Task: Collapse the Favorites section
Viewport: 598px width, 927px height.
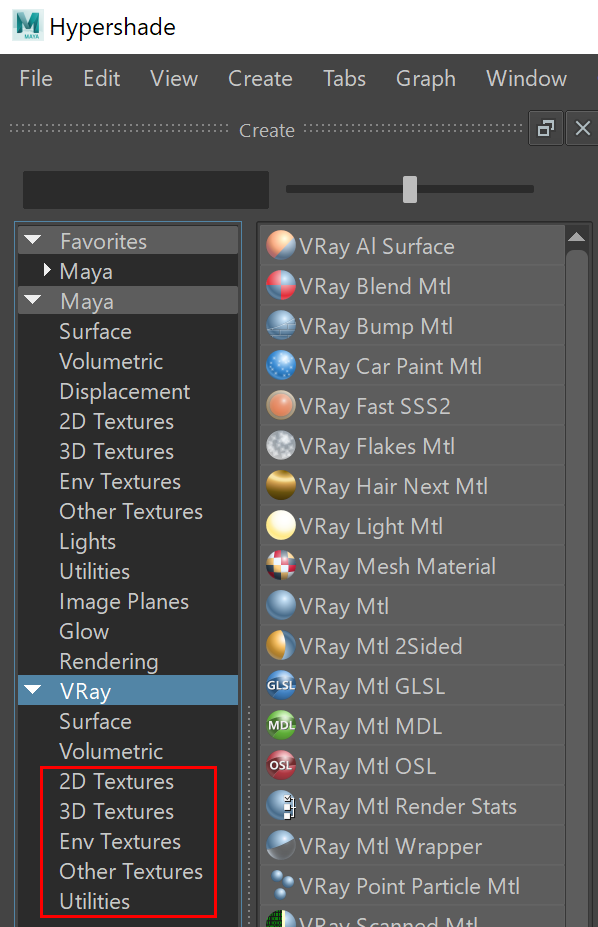Action: point(32,241)
